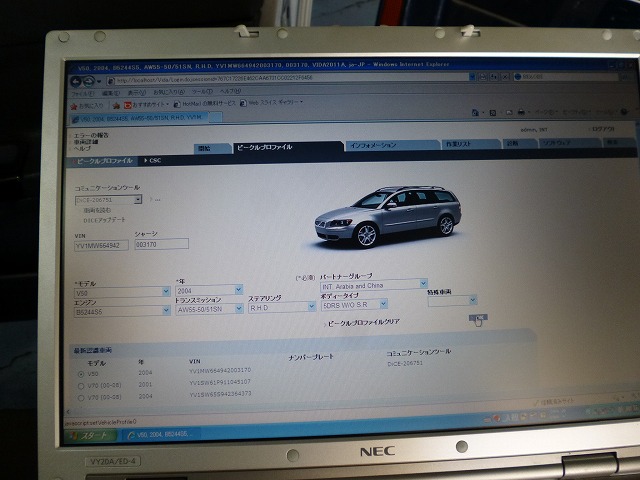Select the V70 (00-08) 2001 radio button
The height and width of the screenshot is (480, 640).
[81, 386]
